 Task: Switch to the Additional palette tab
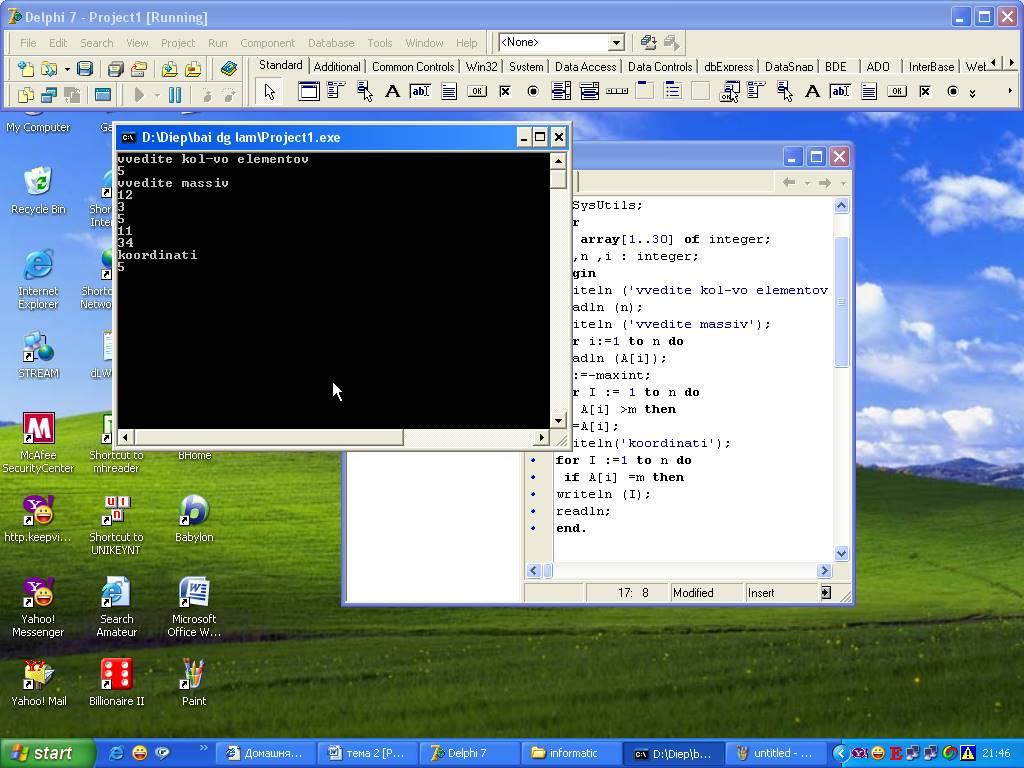click(337, 66)
